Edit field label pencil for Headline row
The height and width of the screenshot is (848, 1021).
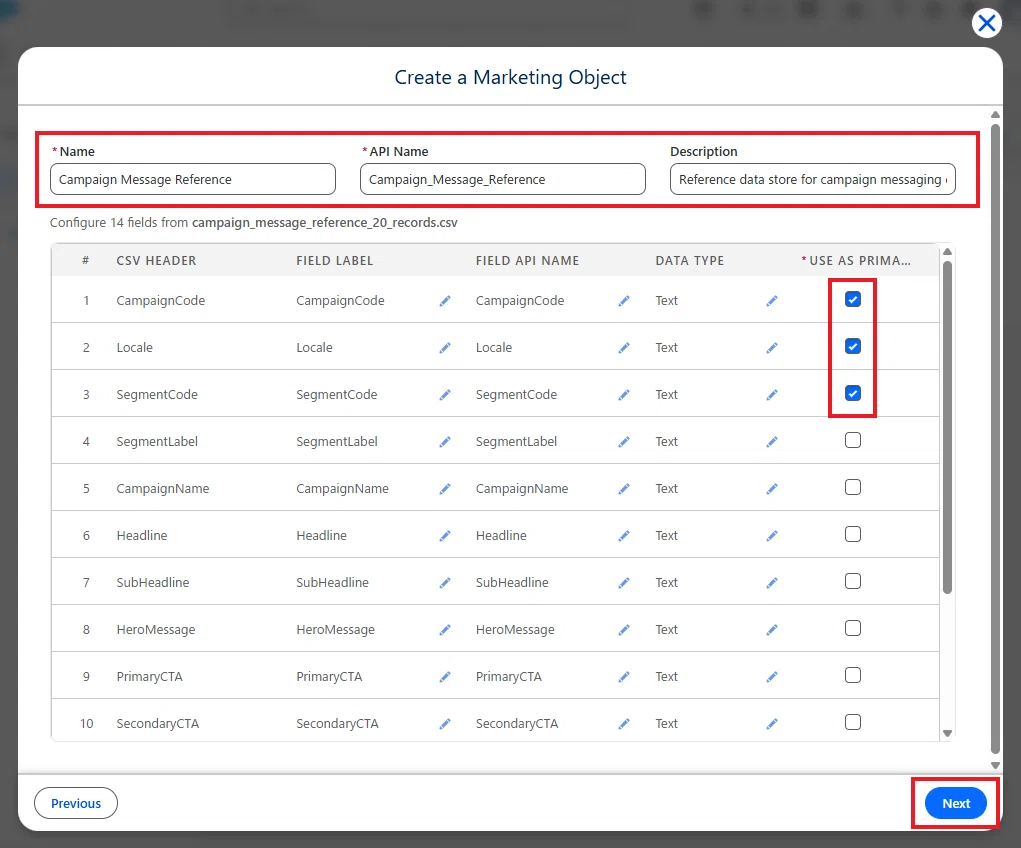(x=445, y=535)
